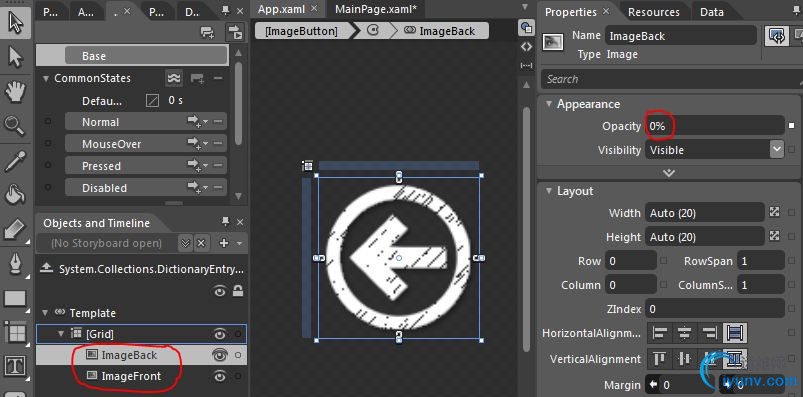
Task: Collapse the [Grid] tree node
Action: pyautogui.click(x=61, y=334)
